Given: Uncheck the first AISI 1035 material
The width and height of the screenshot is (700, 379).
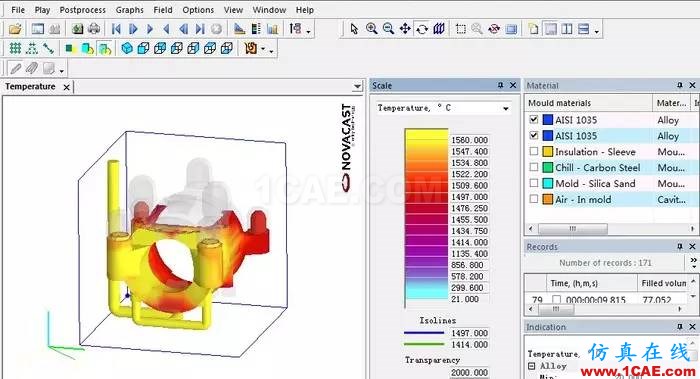Looking at the screenshot, I should coord(534,119).
